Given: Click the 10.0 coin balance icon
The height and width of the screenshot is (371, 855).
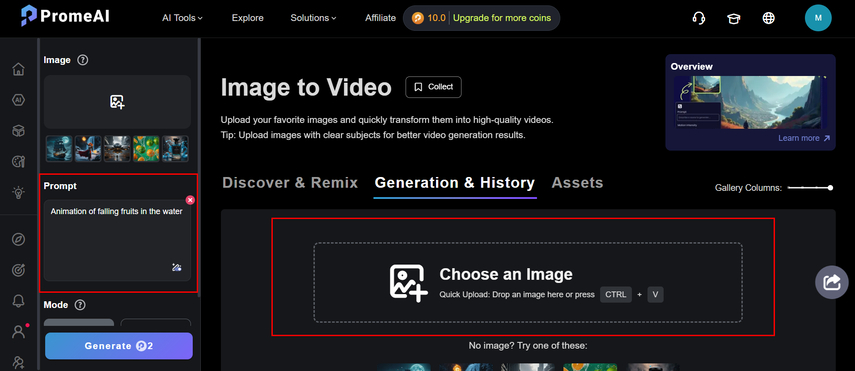Looking at the screenshot, I should 418,18.
